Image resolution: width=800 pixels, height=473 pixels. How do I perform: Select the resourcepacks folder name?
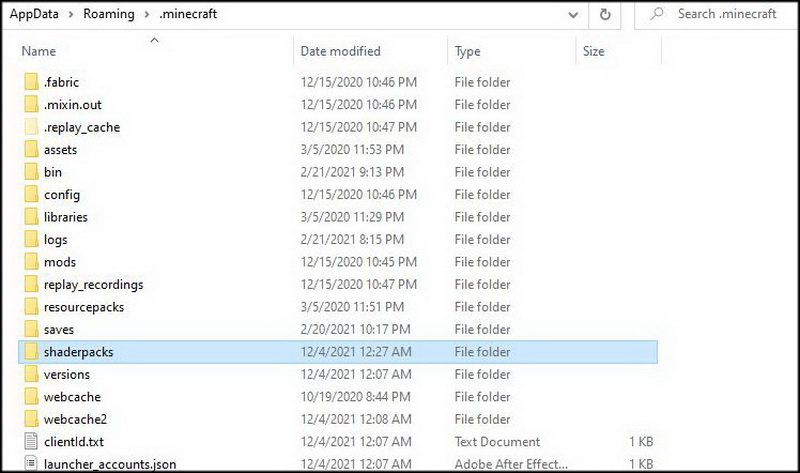84,307
